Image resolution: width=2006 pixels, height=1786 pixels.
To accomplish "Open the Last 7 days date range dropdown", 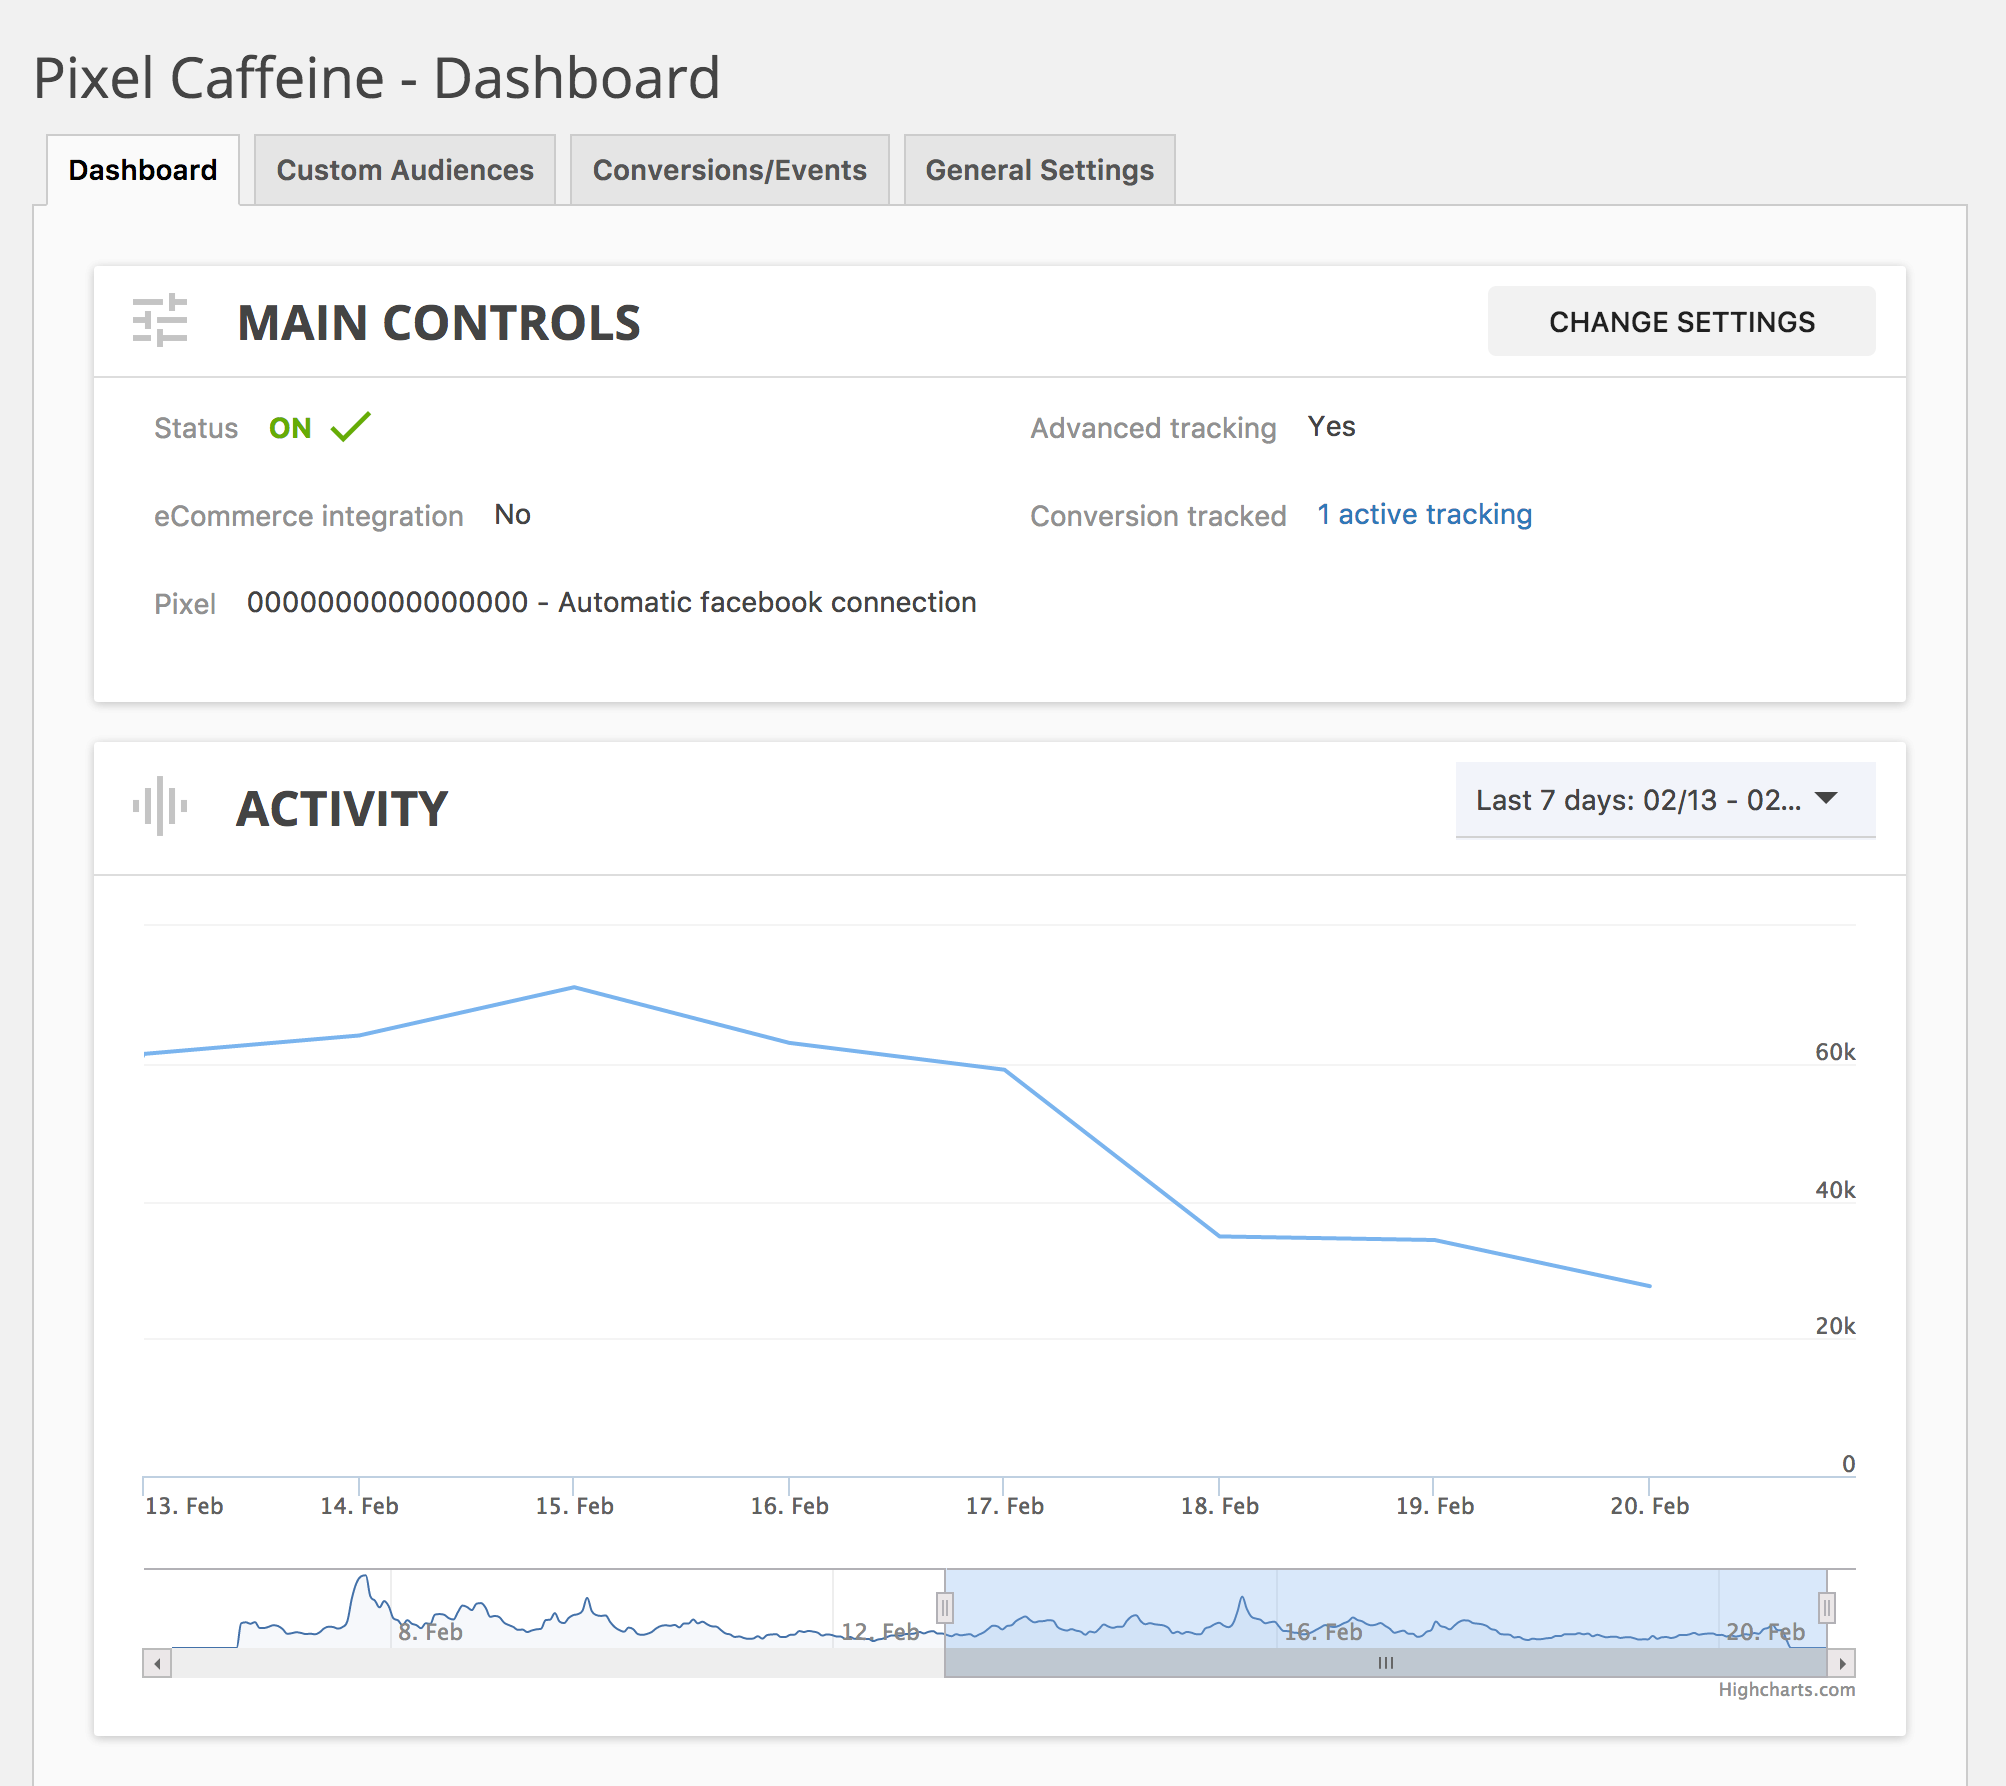I will [1638, 800].
